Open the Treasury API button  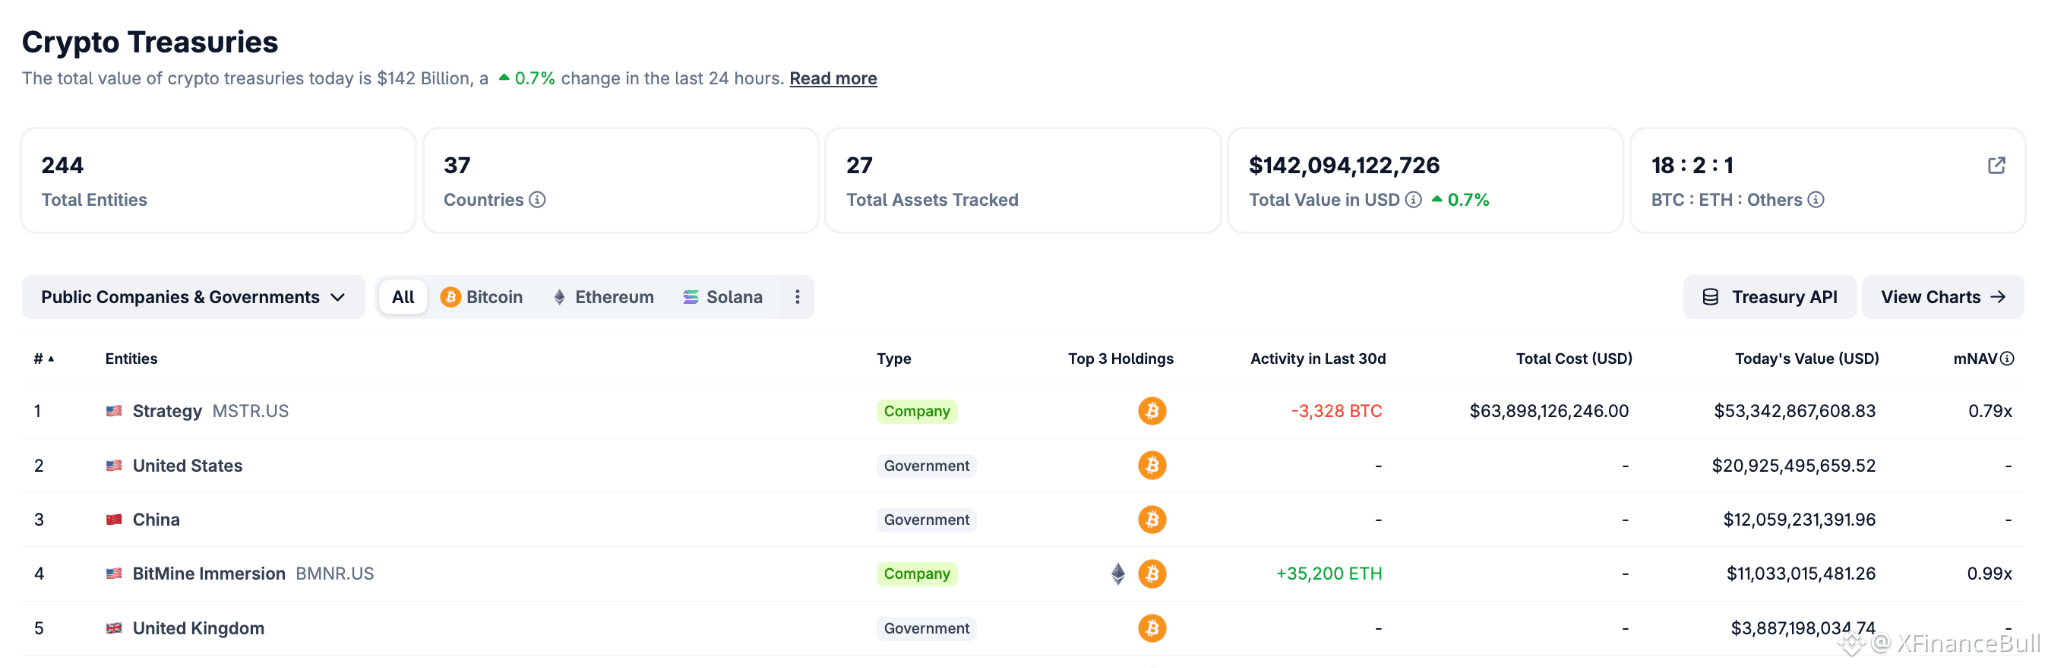(1769, 297)
